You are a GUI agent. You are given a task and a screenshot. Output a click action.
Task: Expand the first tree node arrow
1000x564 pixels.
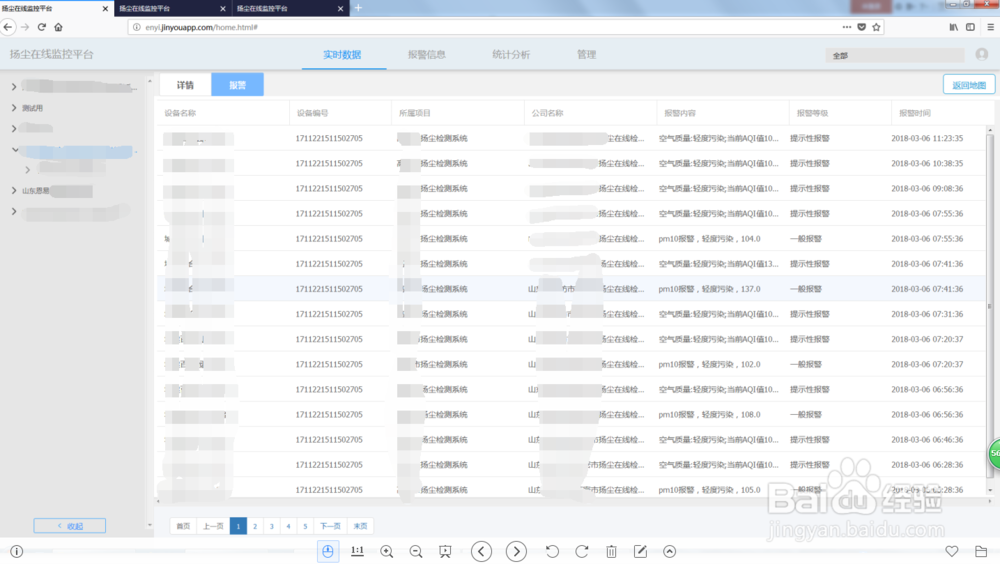click(14, 86)
